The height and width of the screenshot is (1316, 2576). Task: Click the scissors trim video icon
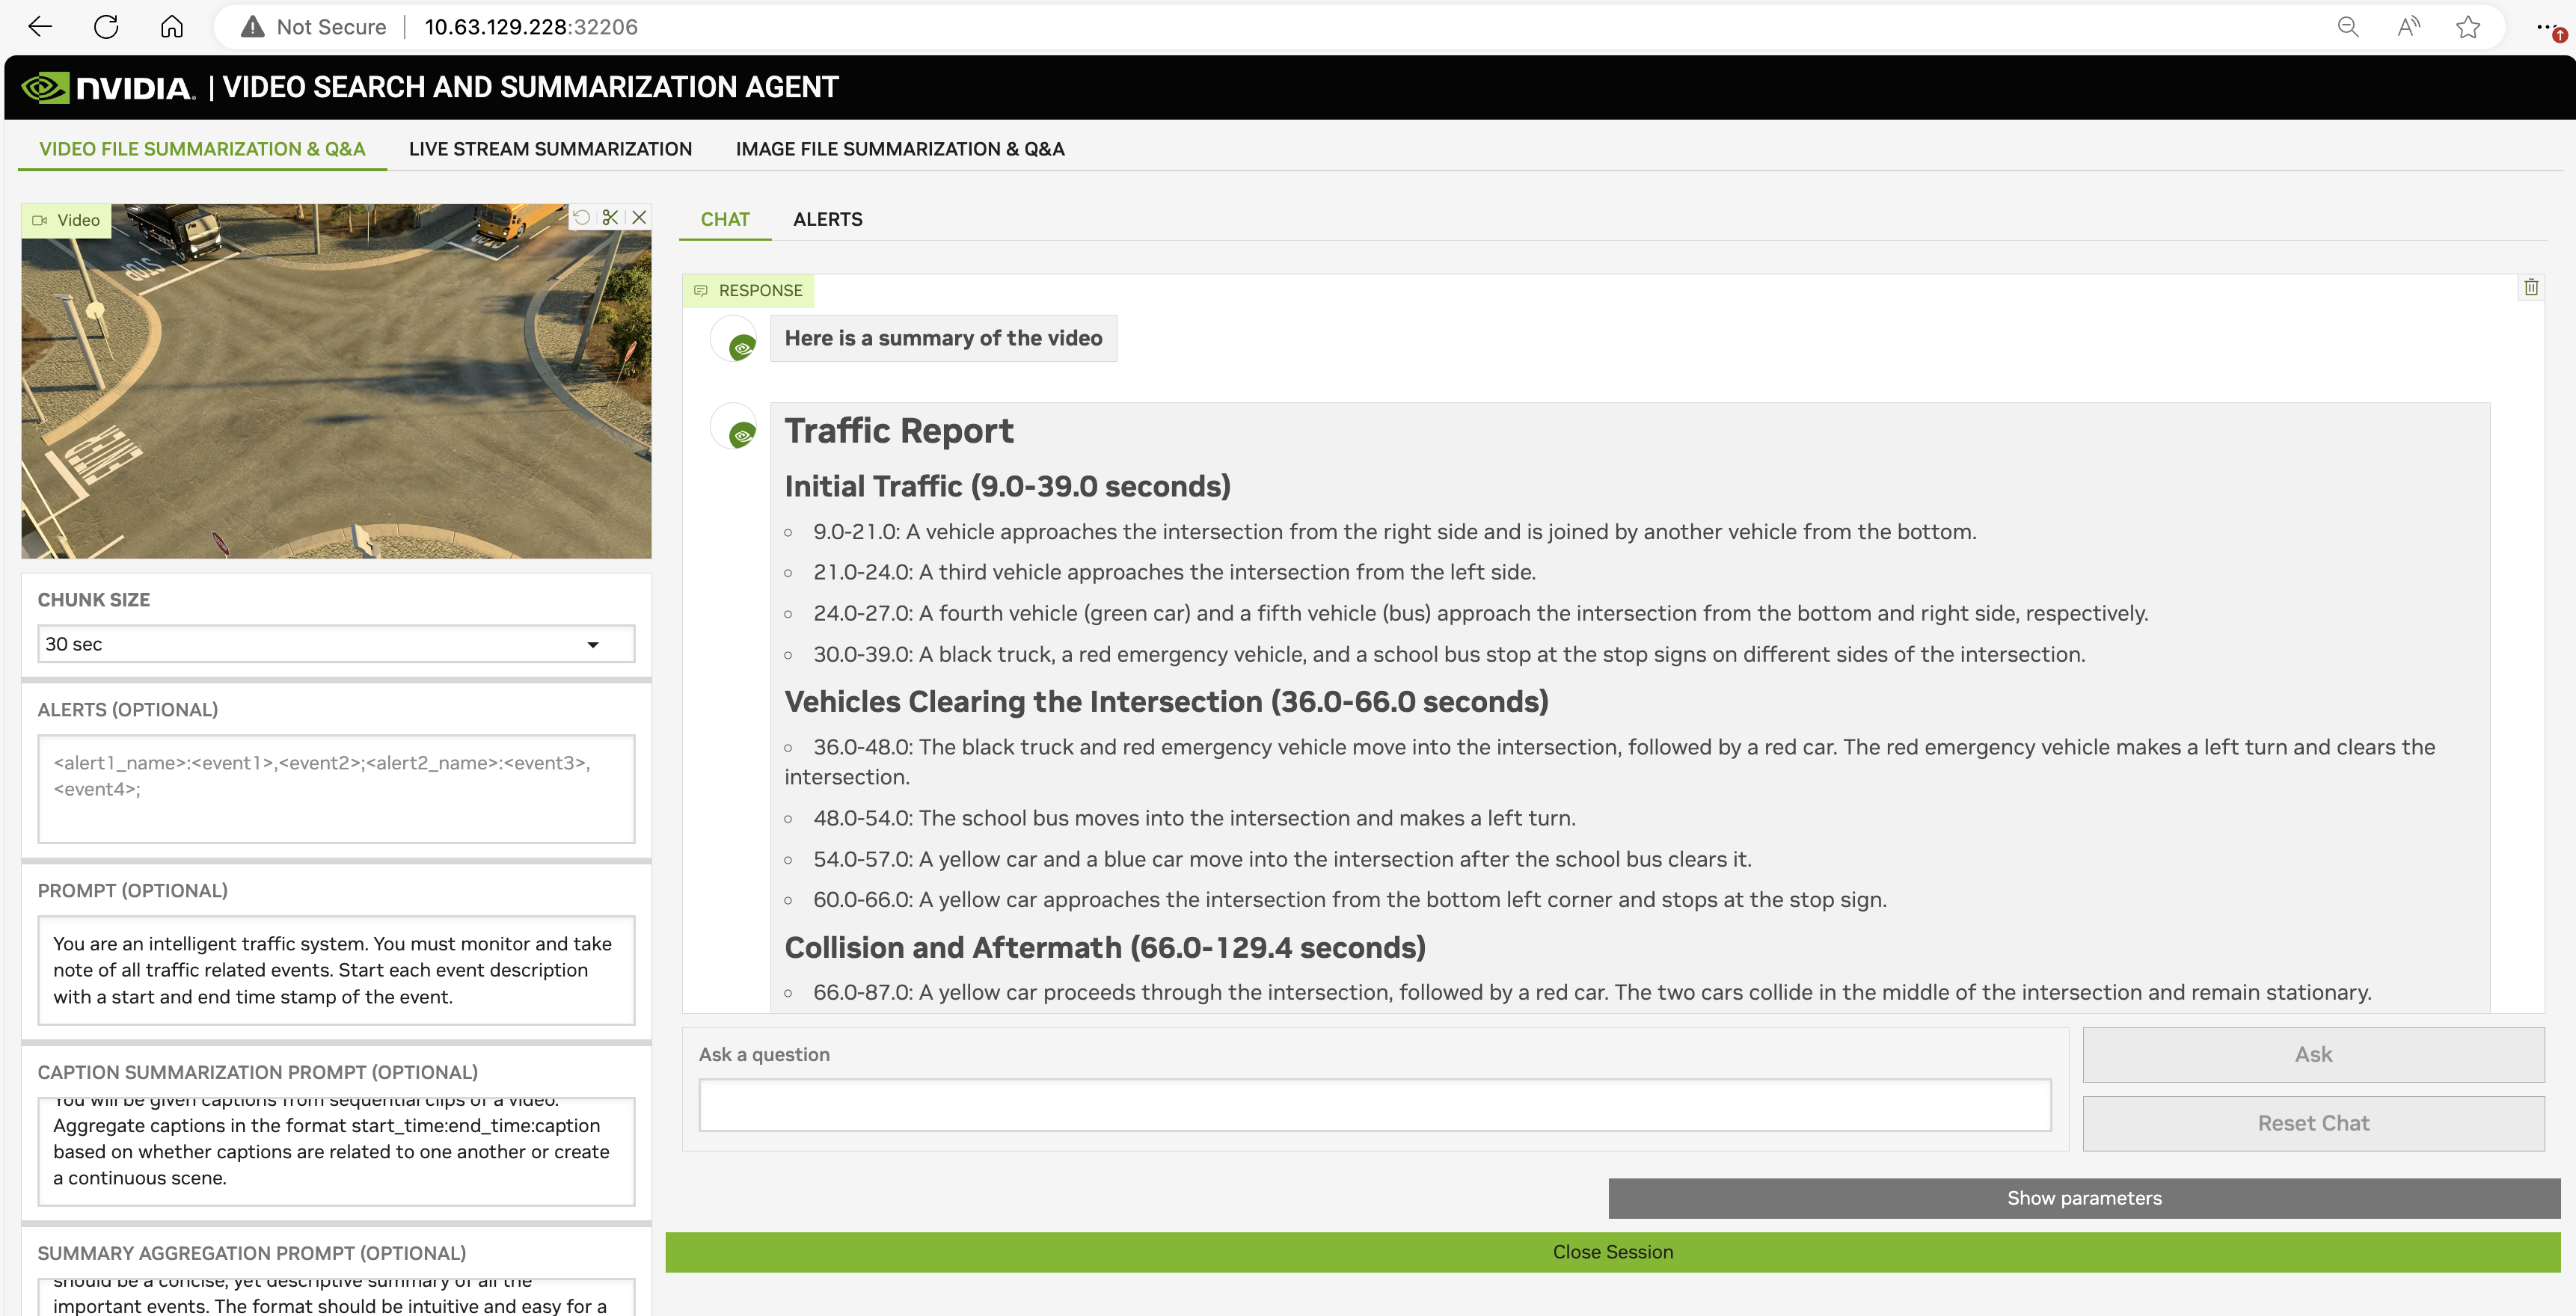(x=610, y=217)
